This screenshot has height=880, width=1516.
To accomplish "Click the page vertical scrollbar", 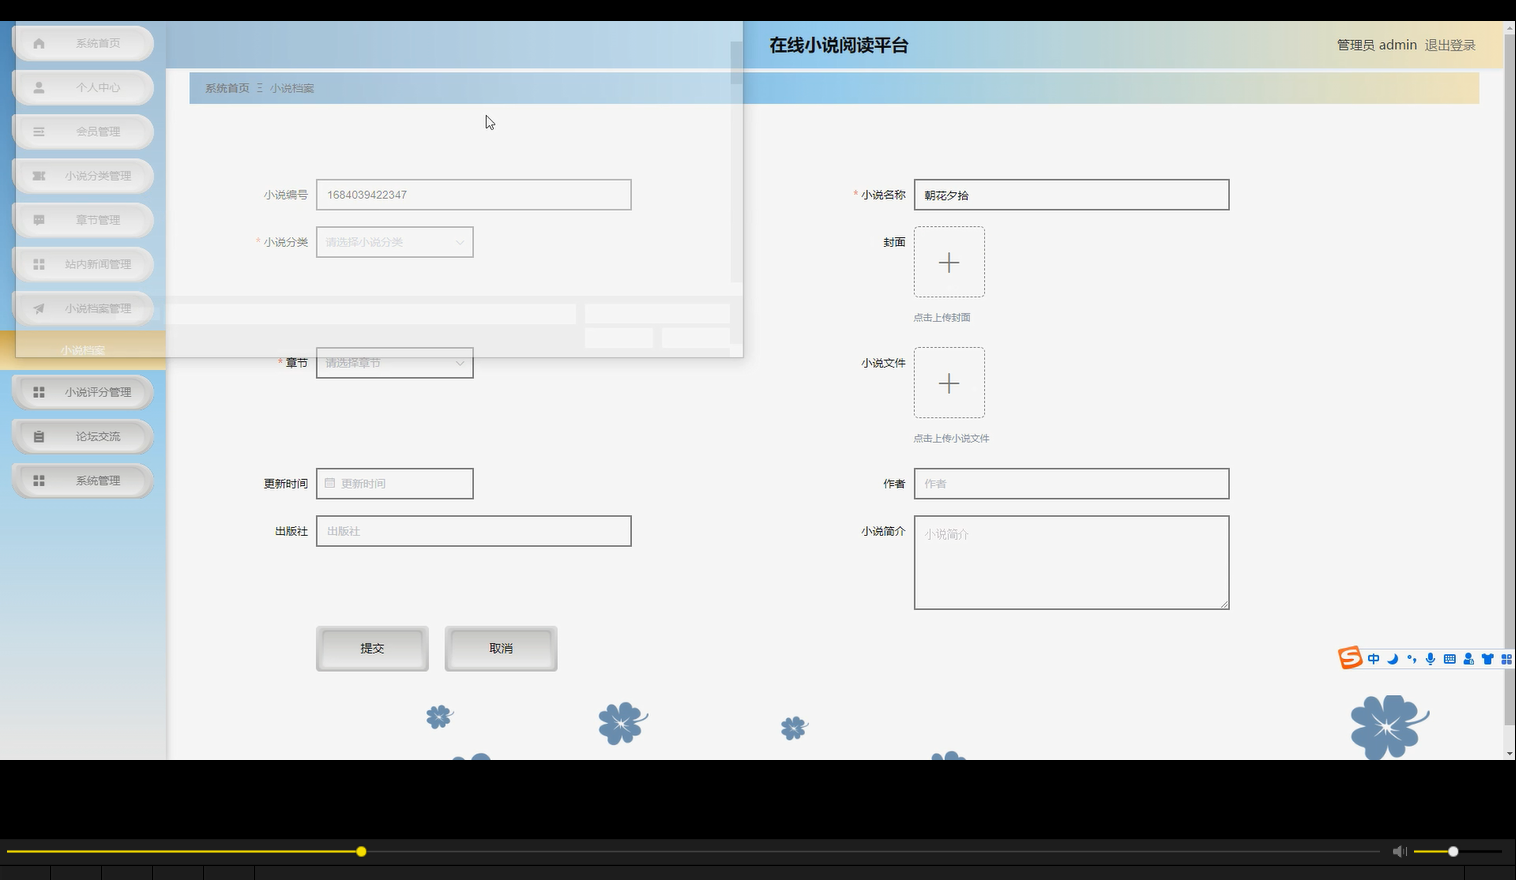I will click(1509, 380).
